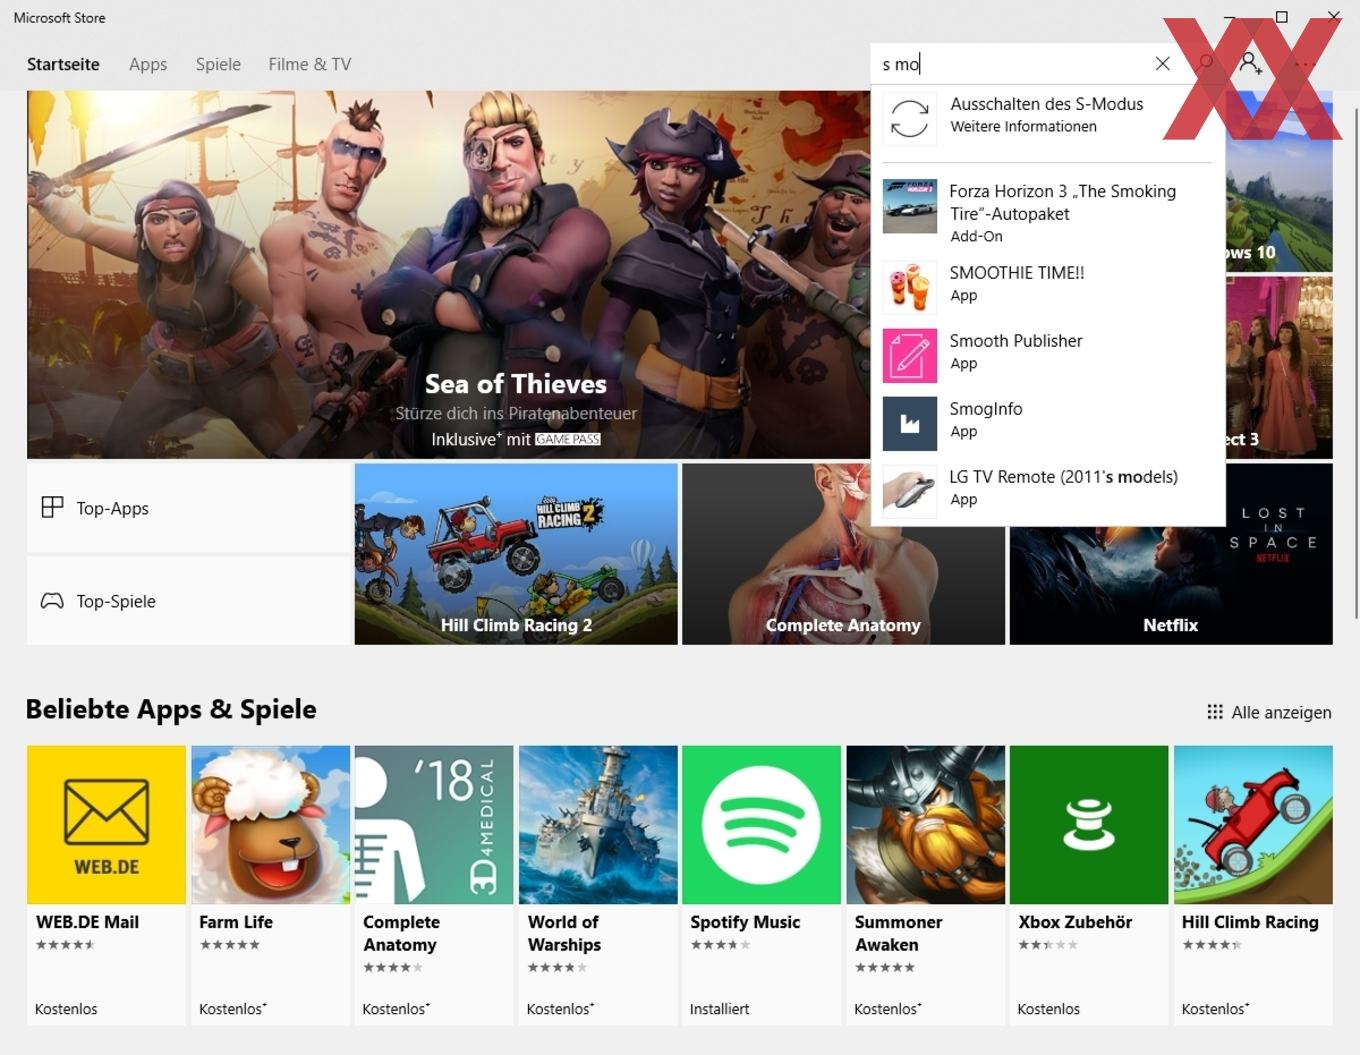
Task: Switch to the Spiele tab
Action: (x=218, y=64)
